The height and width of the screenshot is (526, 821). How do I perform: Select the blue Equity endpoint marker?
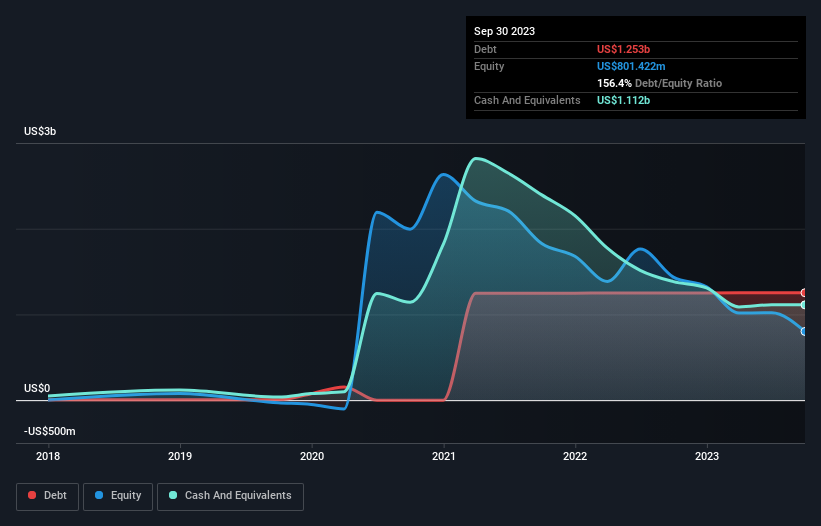click(x=804, y=331)
